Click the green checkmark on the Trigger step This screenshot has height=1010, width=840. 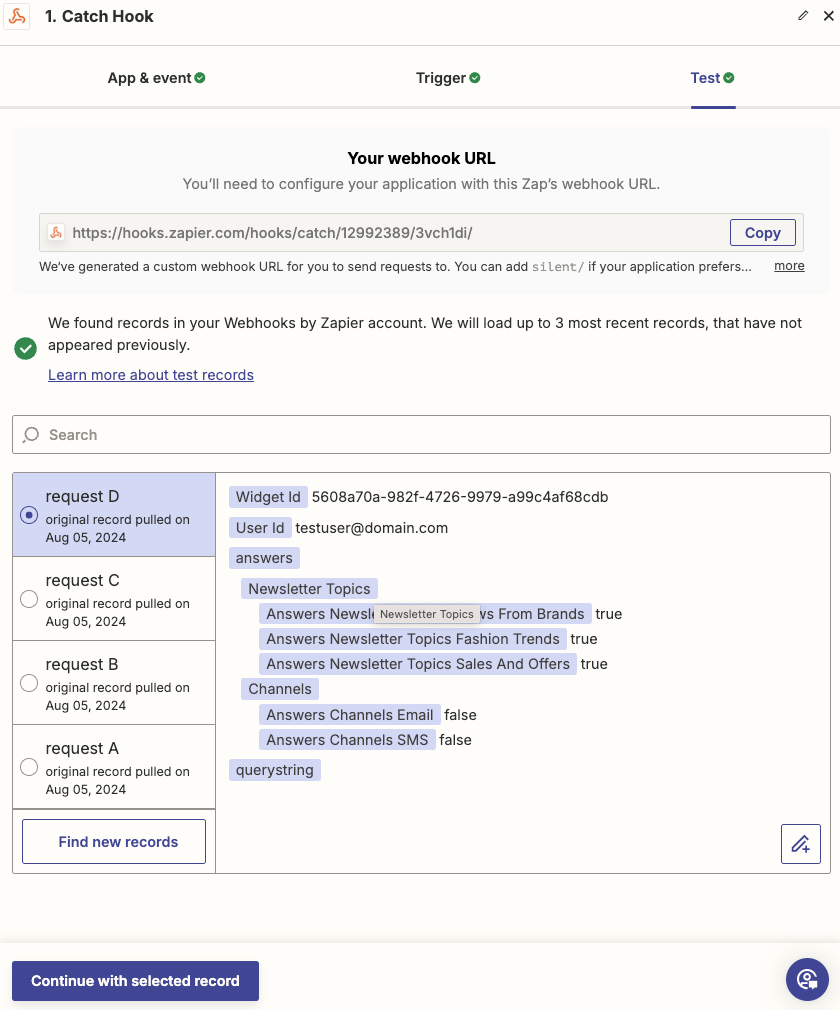click(477, 77)
